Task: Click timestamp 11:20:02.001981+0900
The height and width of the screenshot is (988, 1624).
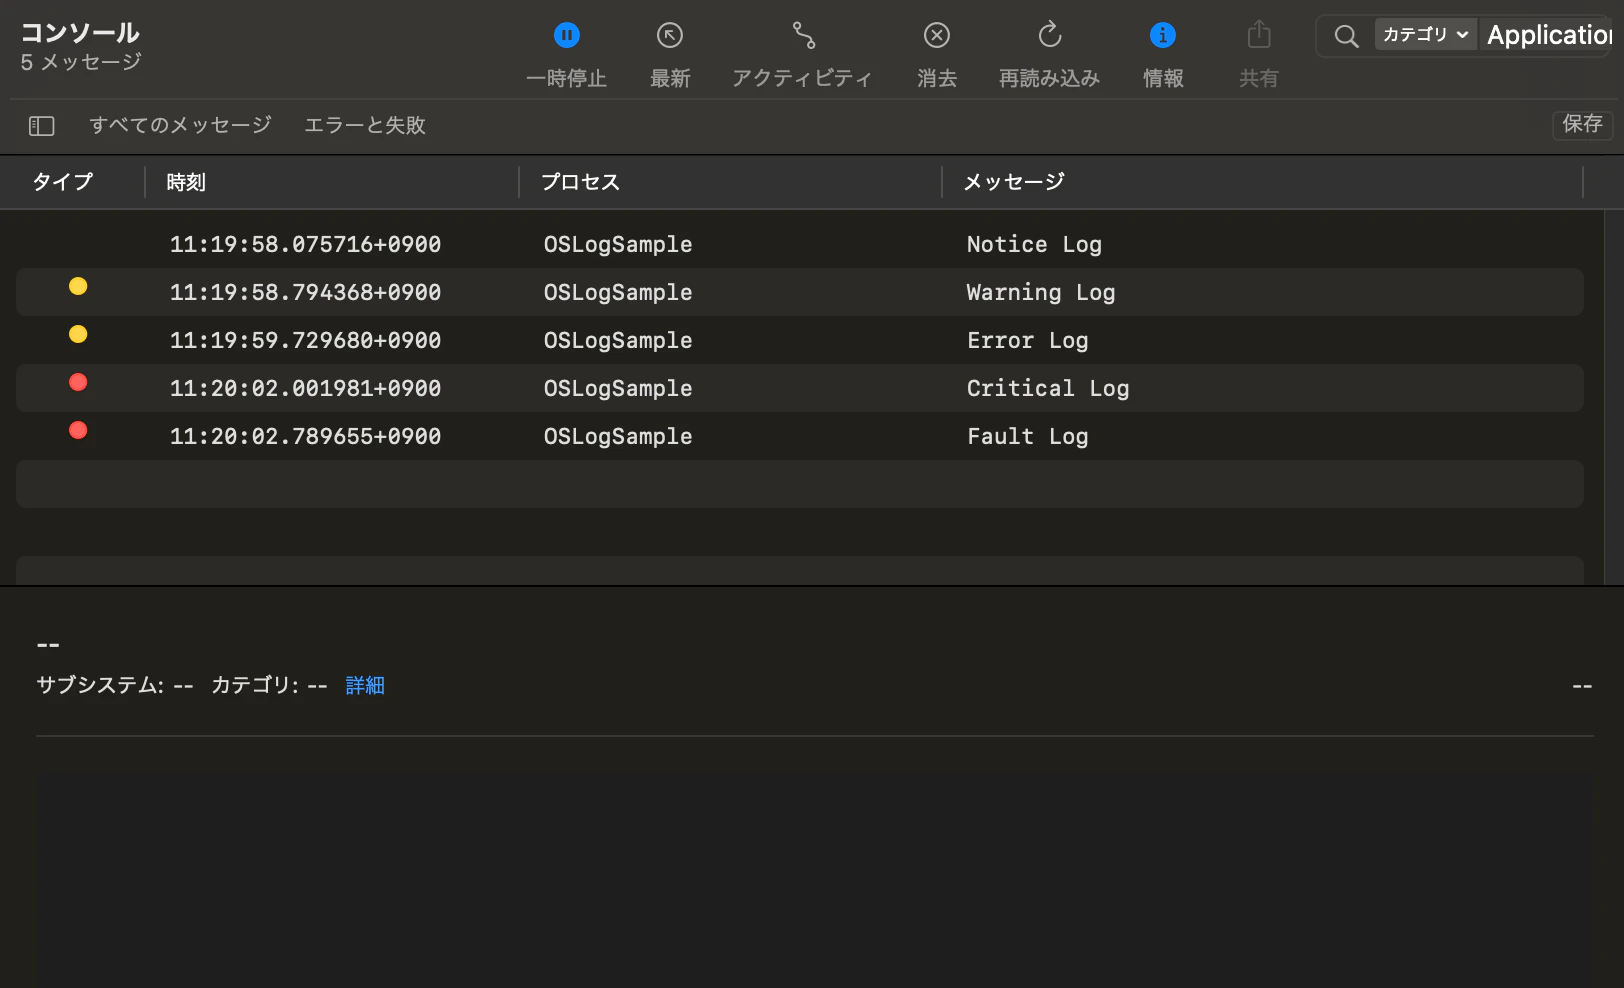Action: (305, 388)
